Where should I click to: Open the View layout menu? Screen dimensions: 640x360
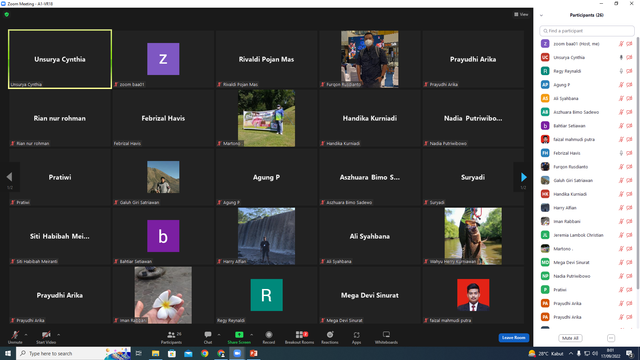[521, 15]
